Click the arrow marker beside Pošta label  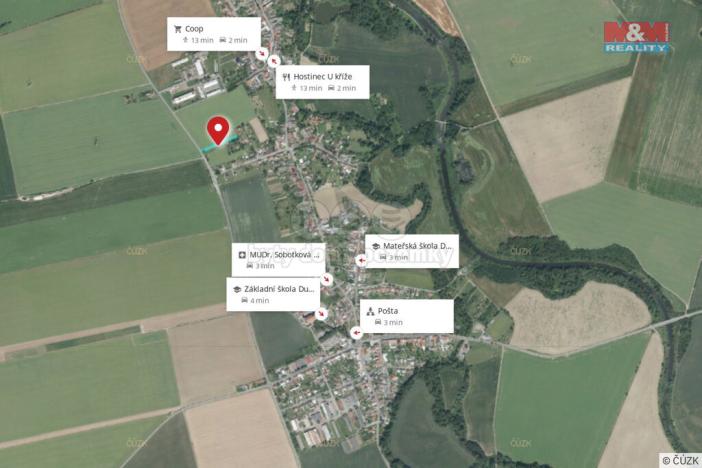coord(356,333)
